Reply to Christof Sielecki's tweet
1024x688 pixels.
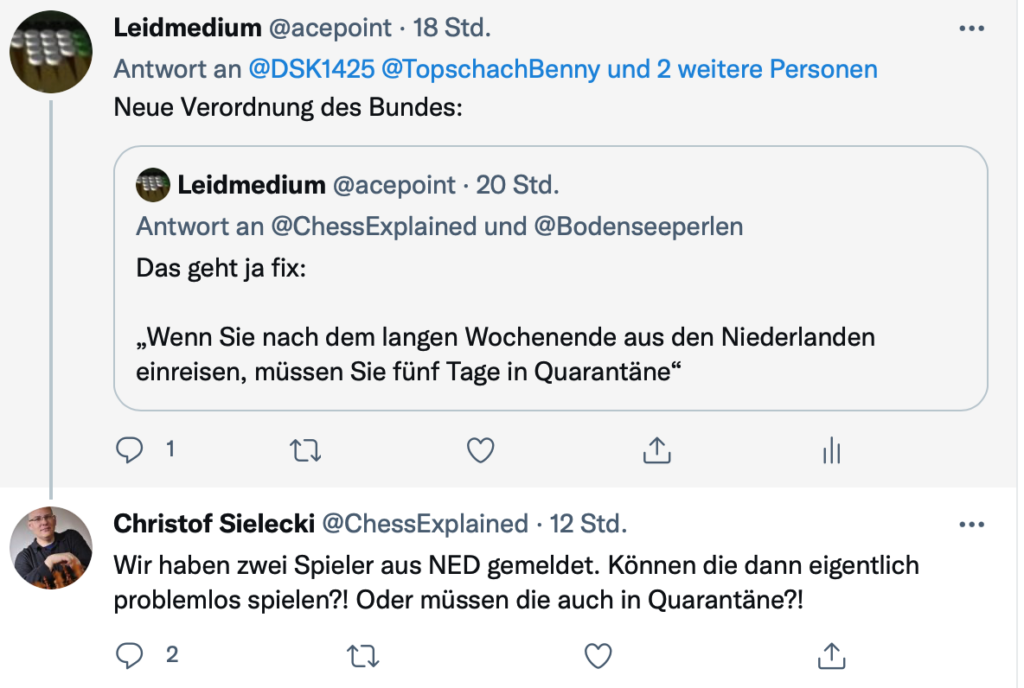coord(129,655)
